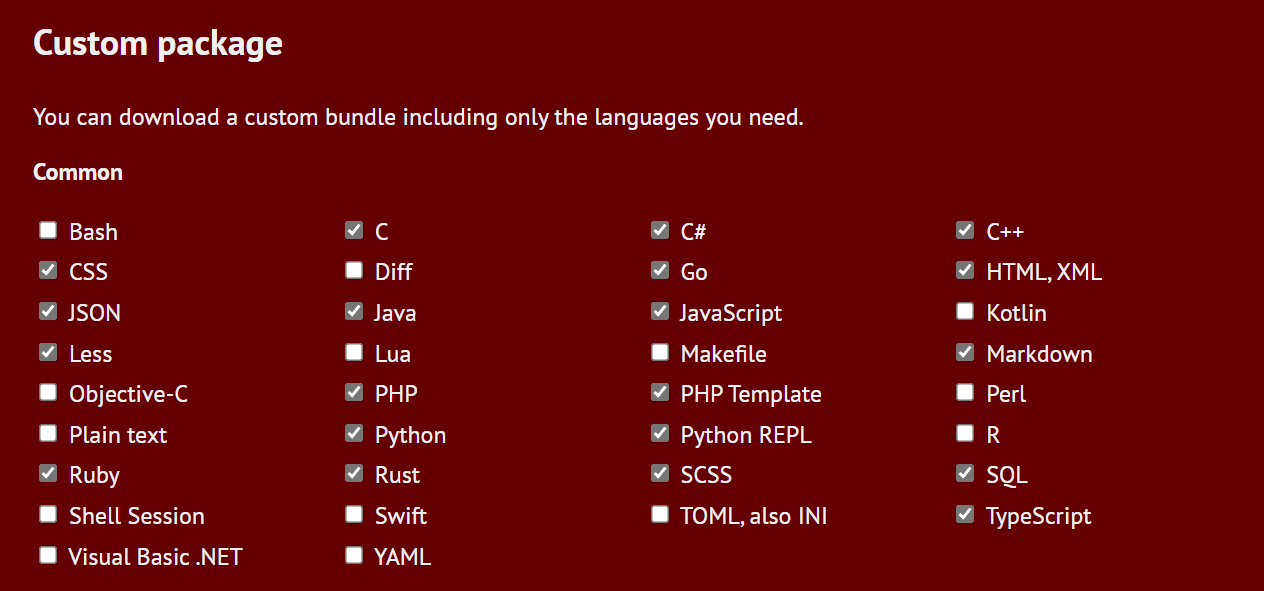Tick the Kotlin checkbox
Viewport: 1264px width, 591px height.
pyautogui.click(x=965, y=312)
